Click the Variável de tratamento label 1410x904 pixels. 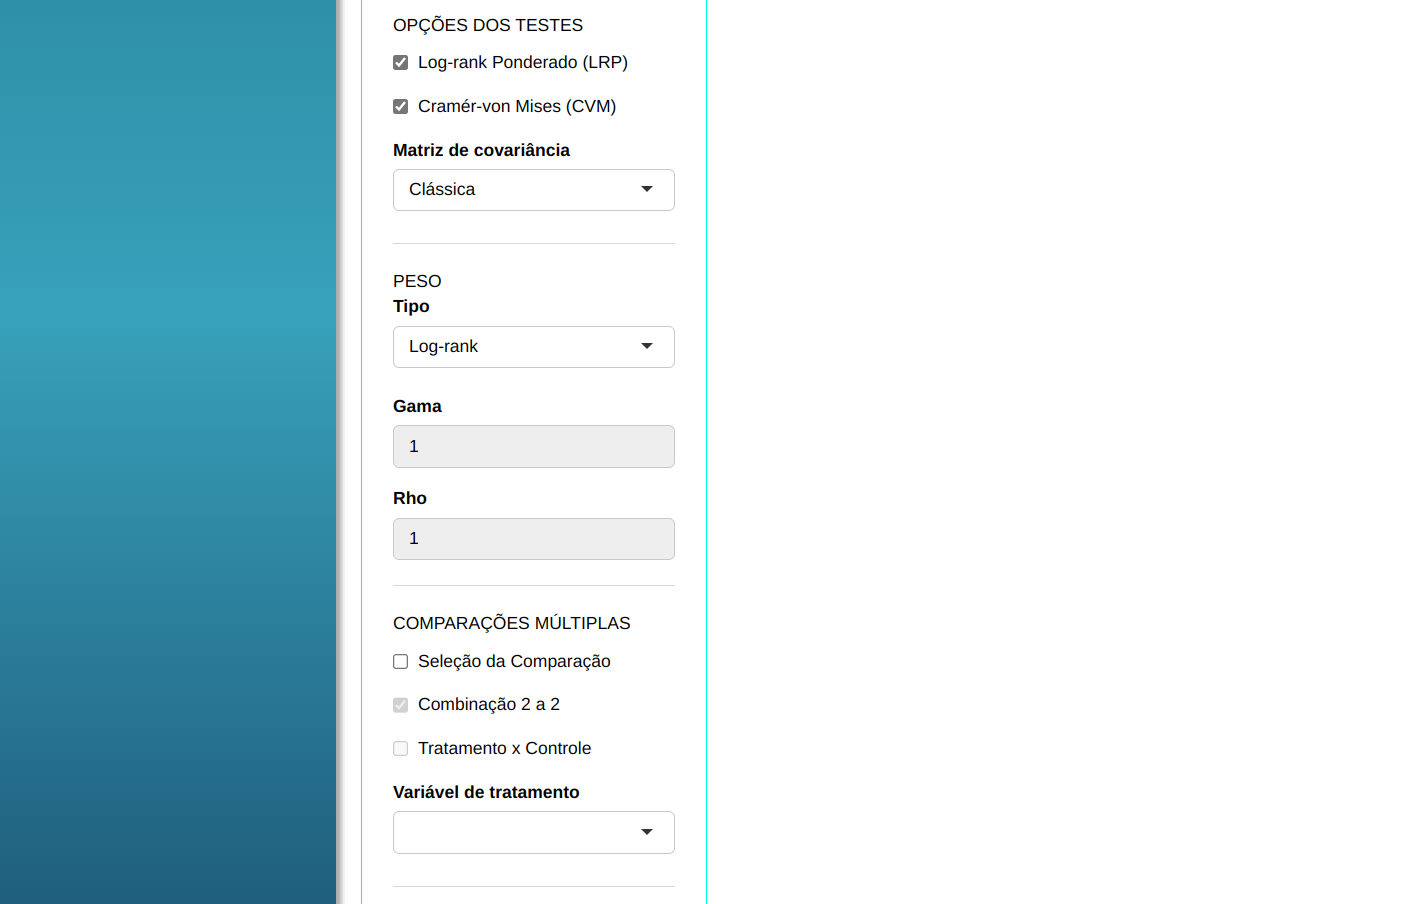pos(486,792)
